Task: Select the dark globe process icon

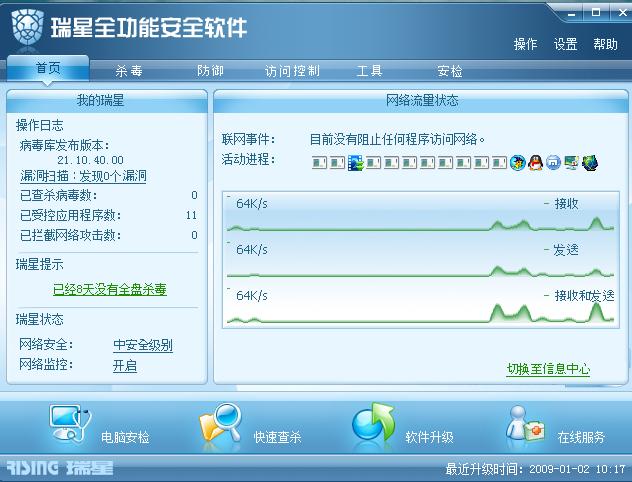Action: tap(590, 163)
